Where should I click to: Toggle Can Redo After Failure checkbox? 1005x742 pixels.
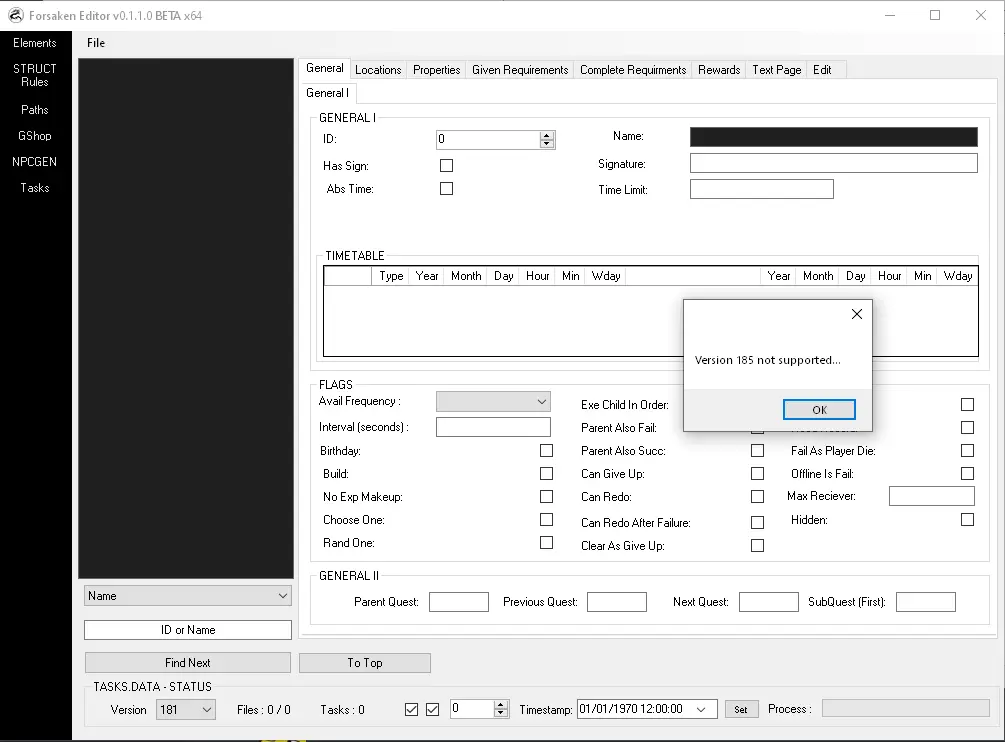(x=757, y=522)
